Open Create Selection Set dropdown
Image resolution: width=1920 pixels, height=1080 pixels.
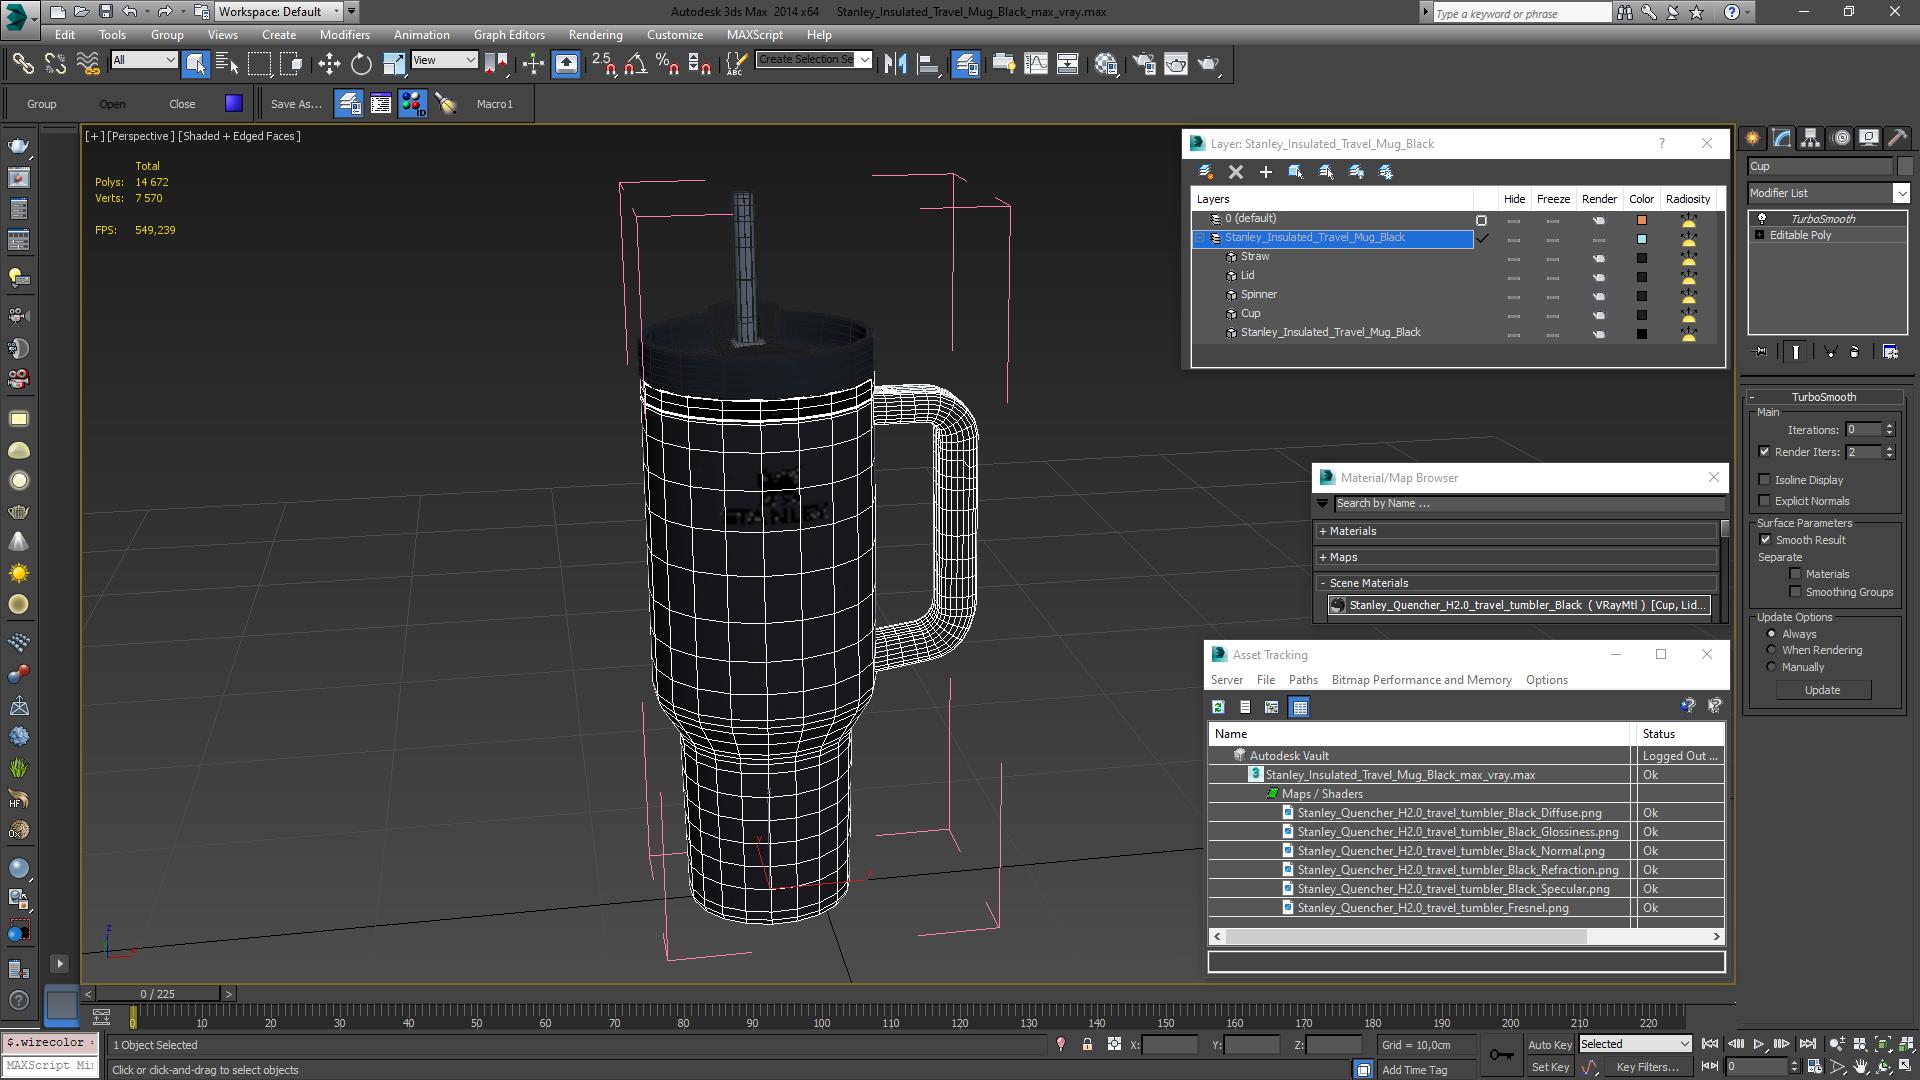point(814,60)
